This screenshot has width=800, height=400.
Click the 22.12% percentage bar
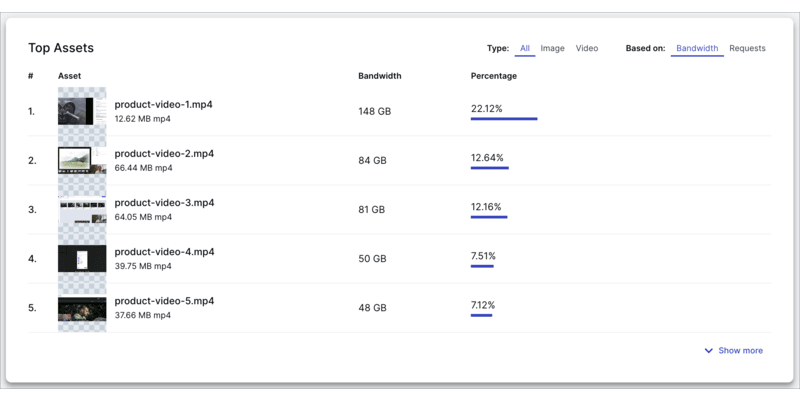pos(504,119)
